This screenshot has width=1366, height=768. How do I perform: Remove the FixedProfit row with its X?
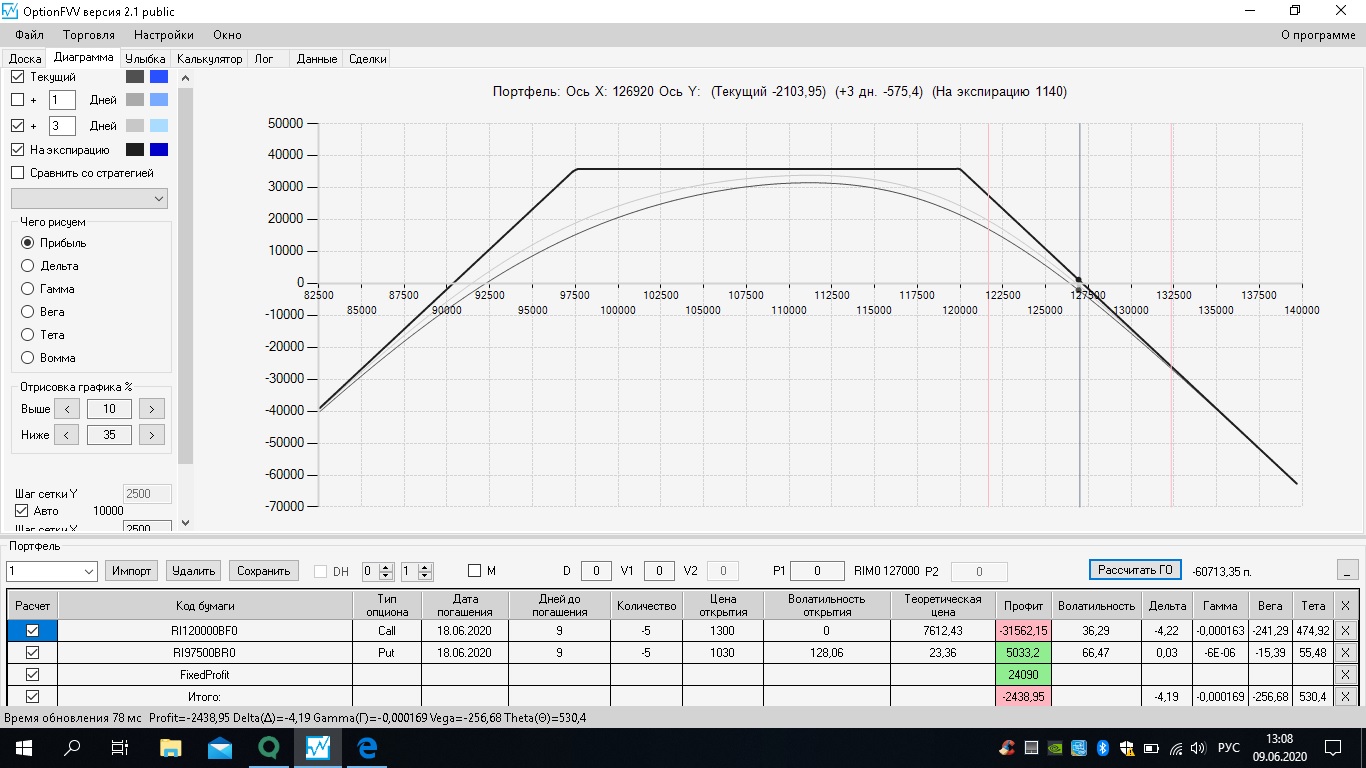1345,675
